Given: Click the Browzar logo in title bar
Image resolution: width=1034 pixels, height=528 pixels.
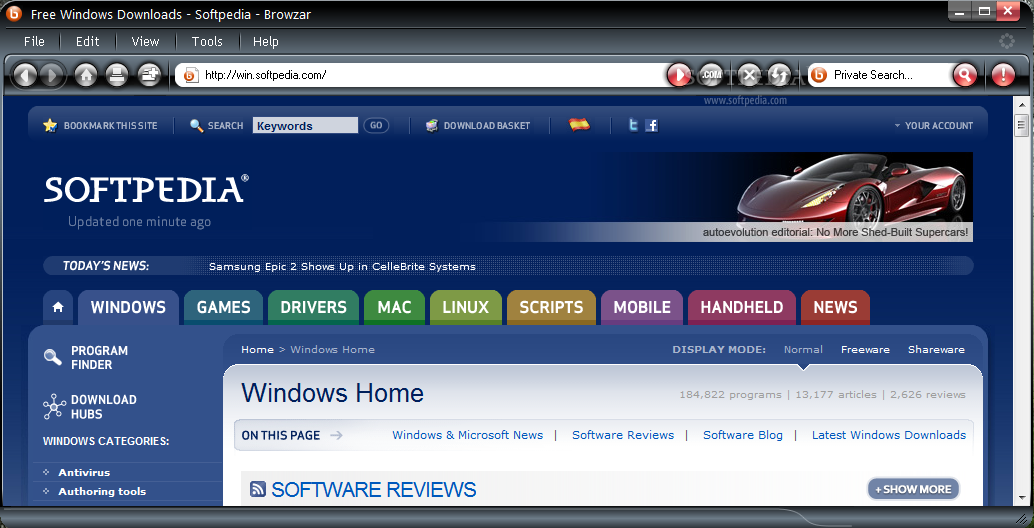Looking at the screenshot, I should pos(14,13).
